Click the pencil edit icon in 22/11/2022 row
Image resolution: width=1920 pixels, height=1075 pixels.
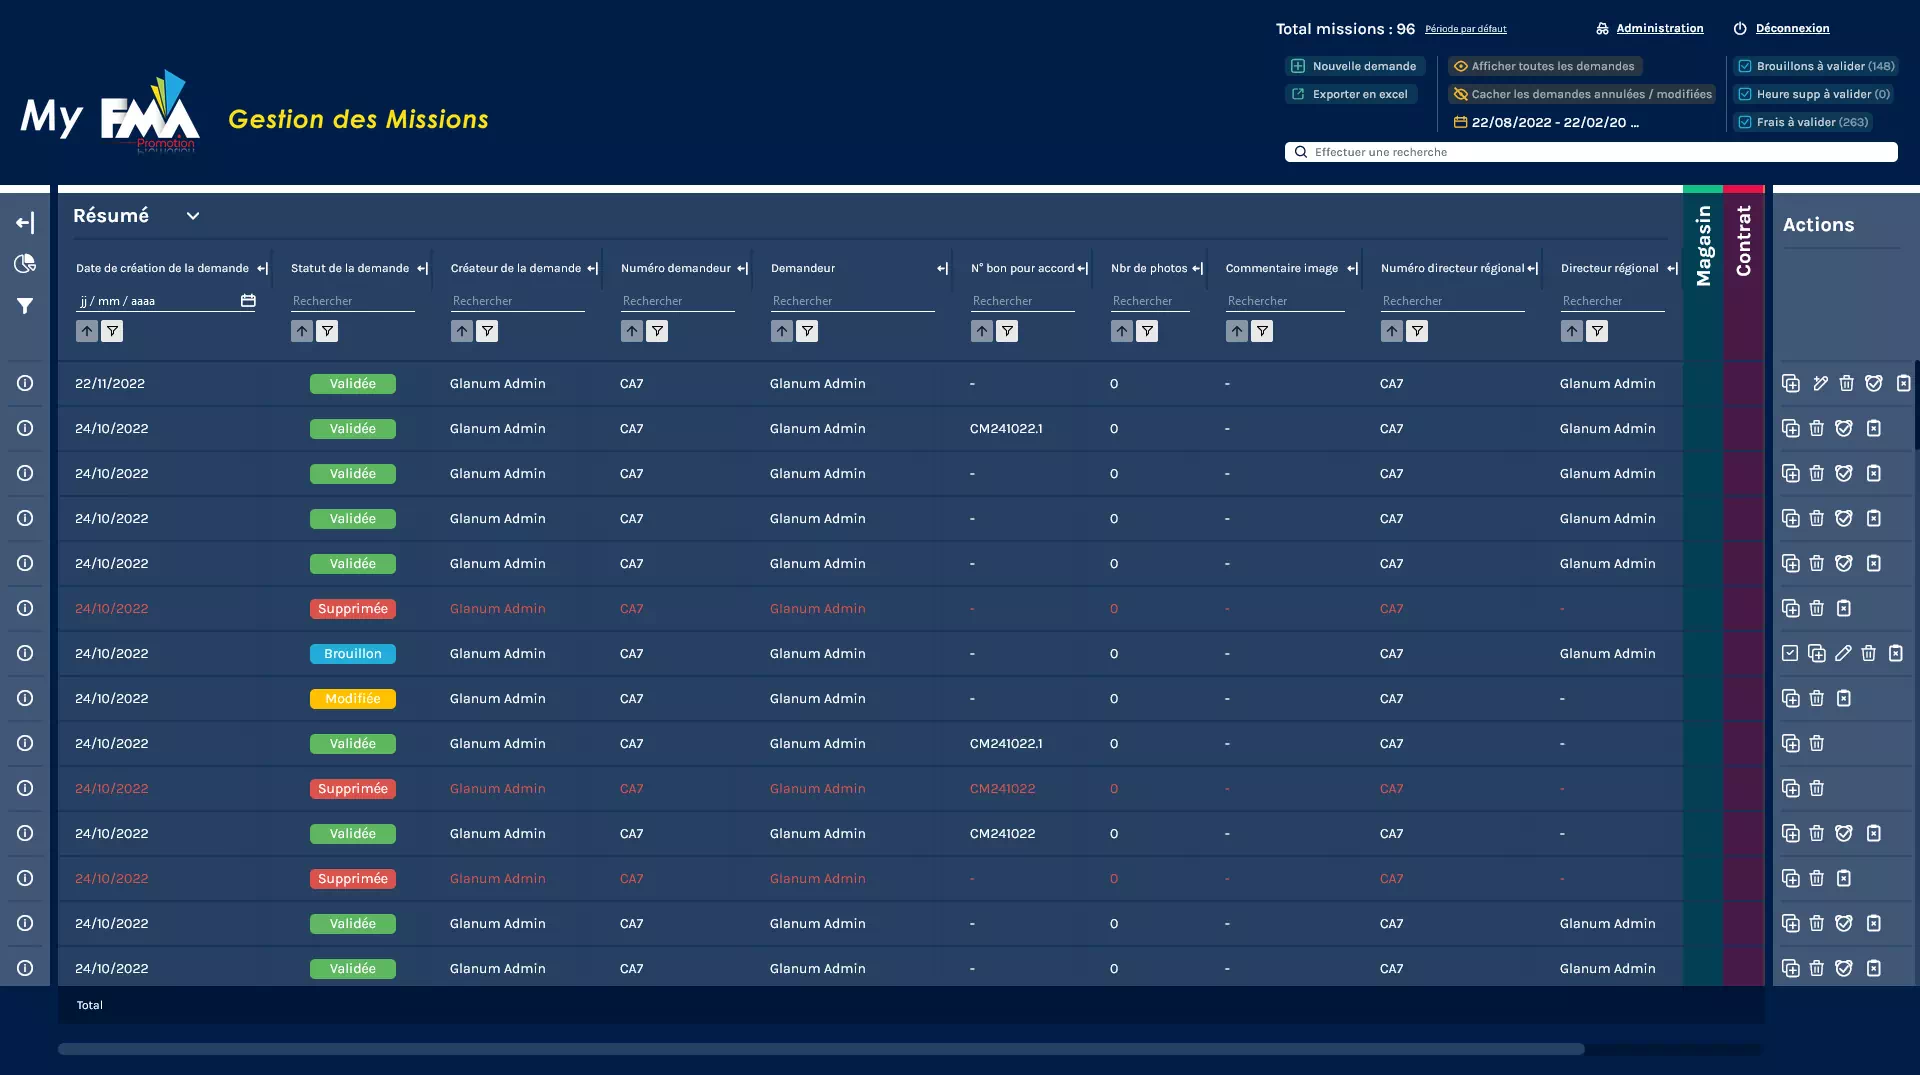(1820, 383)
